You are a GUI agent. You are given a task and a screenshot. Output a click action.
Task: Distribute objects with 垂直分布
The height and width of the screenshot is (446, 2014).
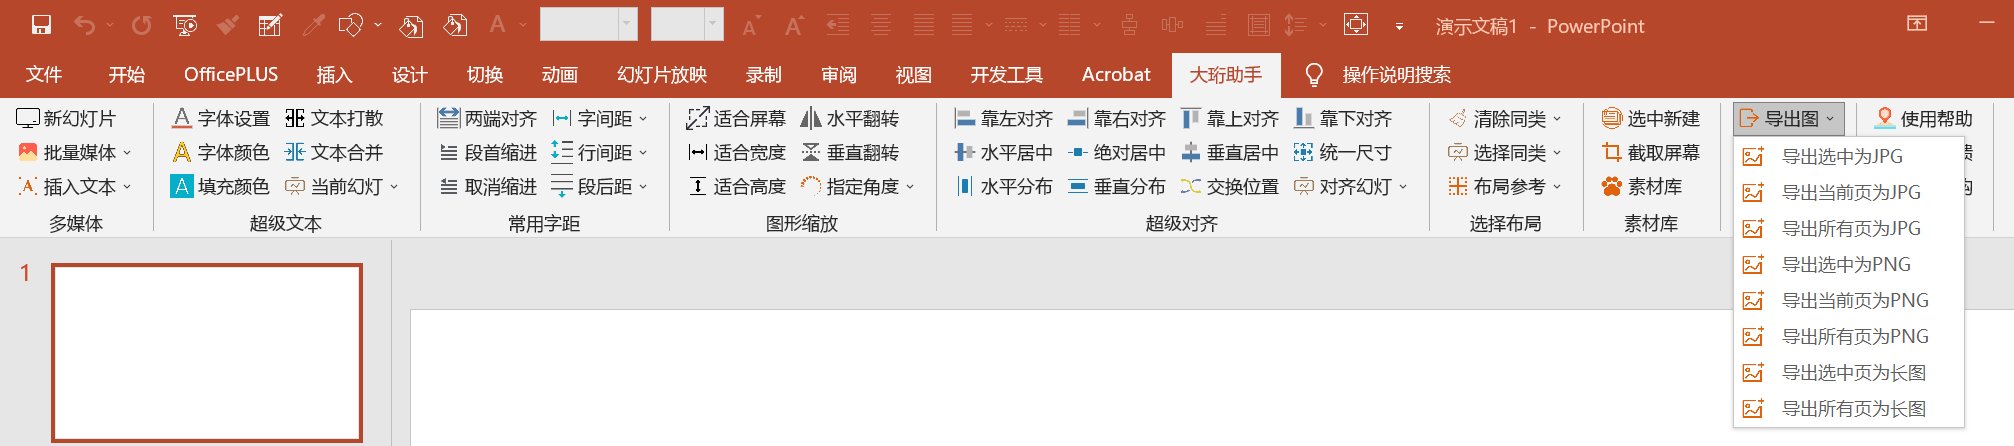[x=1116, y=186]
